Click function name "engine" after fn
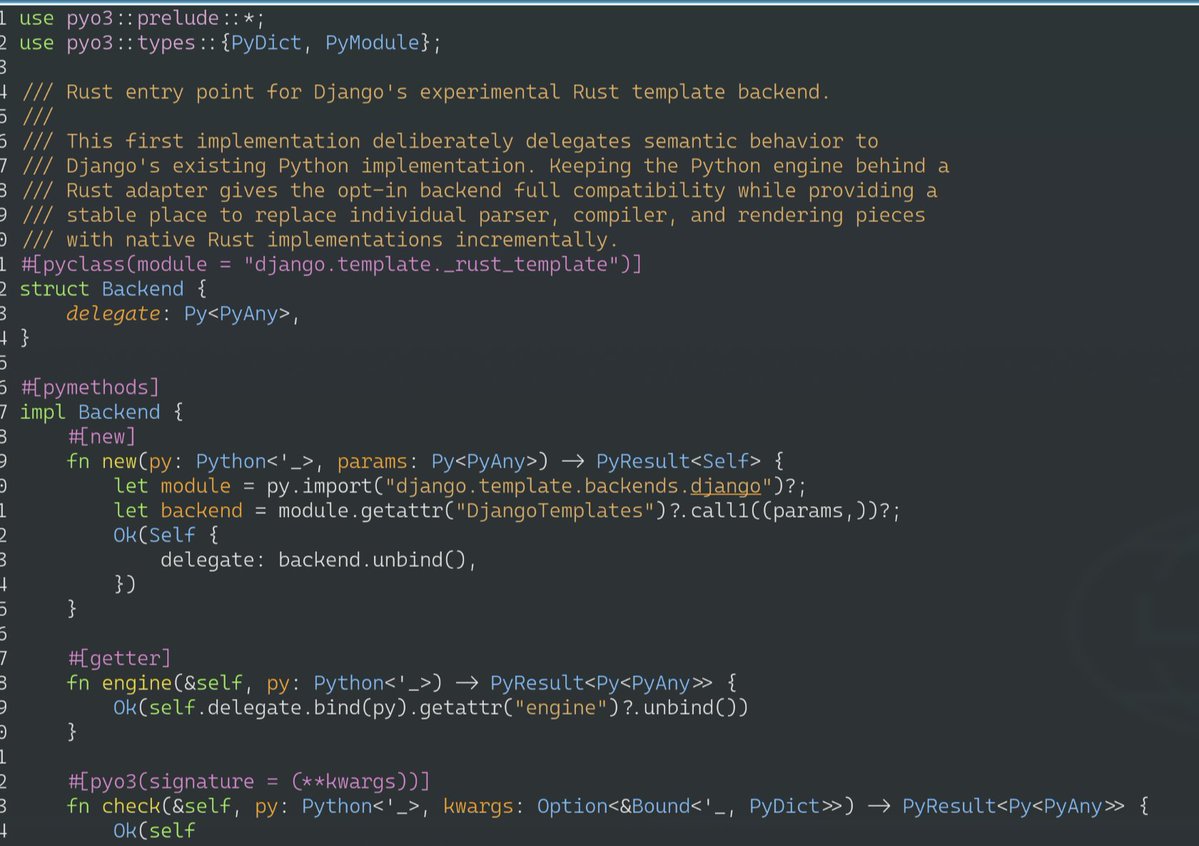The height and width of the screenshot is (846, 1199). [137, 683]
